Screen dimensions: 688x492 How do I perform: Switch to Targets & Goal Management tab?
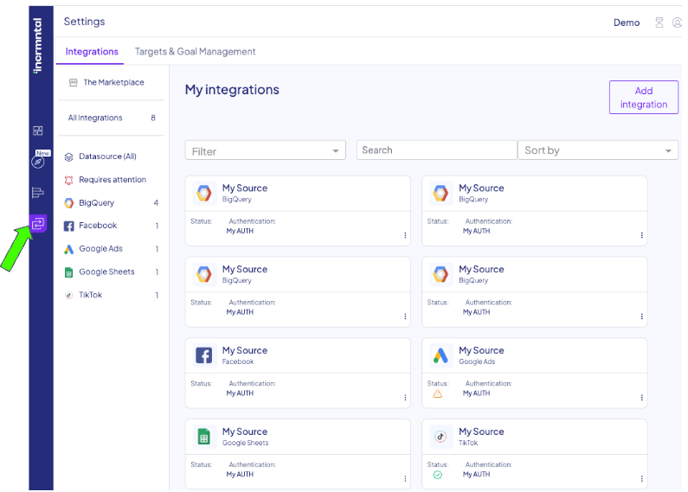(195, 52)
